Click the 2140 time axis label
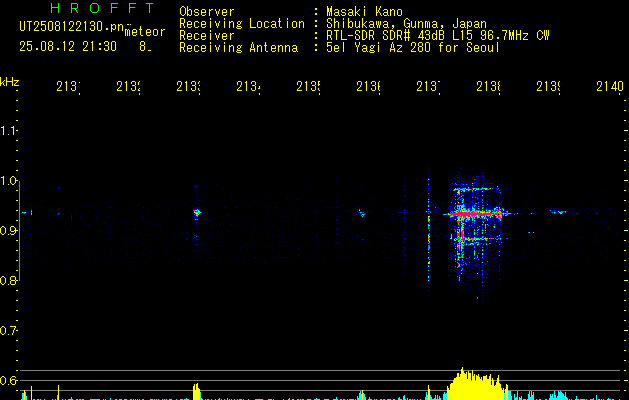 pyautogui.click(x=610, y=86)
